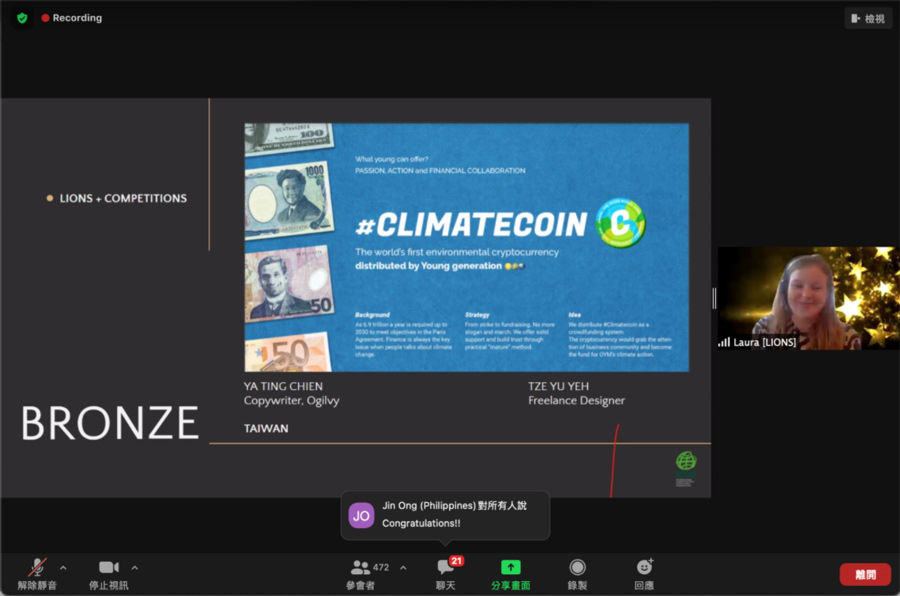Viewport: 900px width, 596px height.
Task: Click the signal strength icon on Laura's video
Action: pos(724,342)
